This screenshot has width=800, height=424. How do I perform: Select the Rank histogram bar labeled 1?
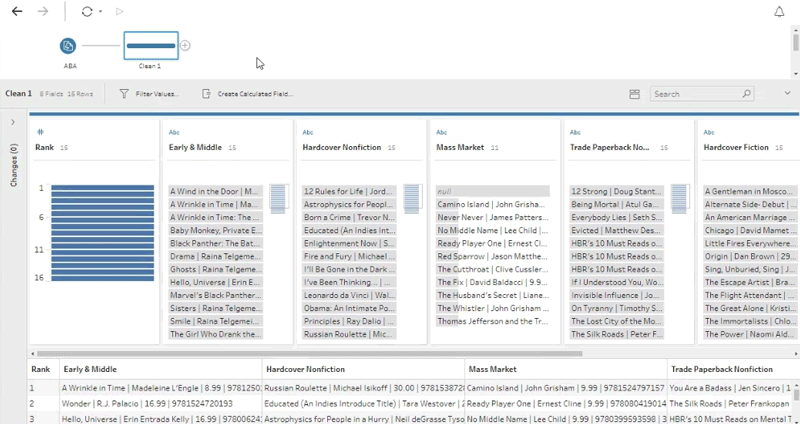click(102, 188)
